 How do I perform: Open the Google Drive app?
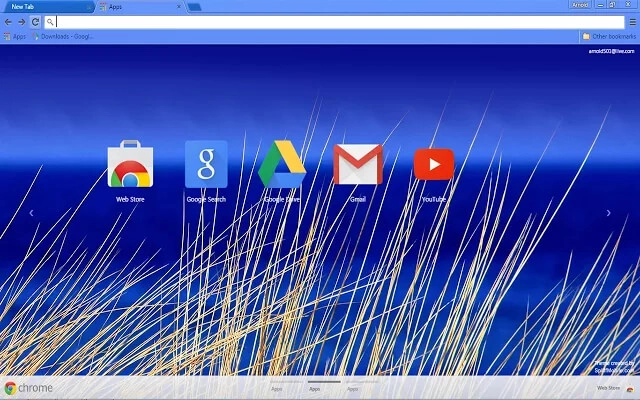click(x=282, y=165)
